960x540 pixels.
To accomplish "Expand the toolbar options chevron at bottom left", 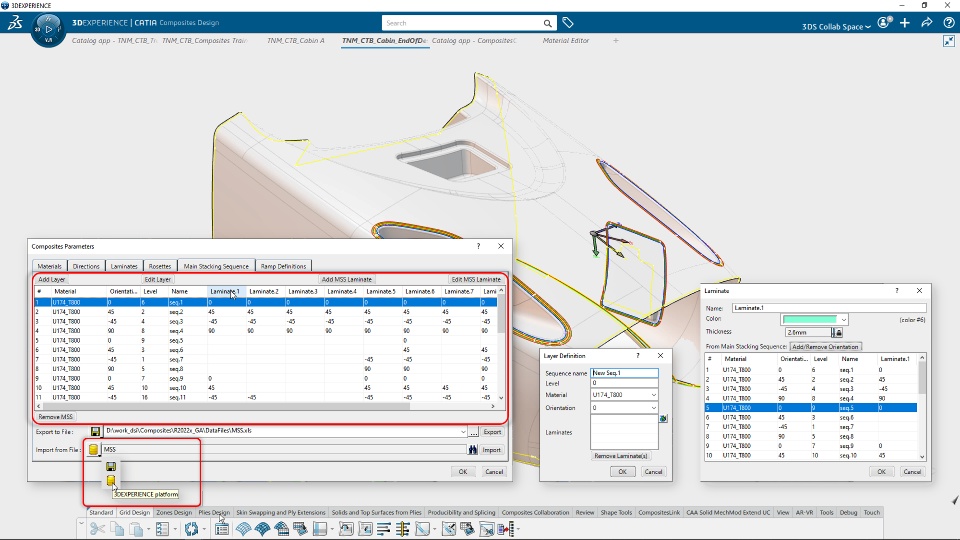I will click(81, 523).
